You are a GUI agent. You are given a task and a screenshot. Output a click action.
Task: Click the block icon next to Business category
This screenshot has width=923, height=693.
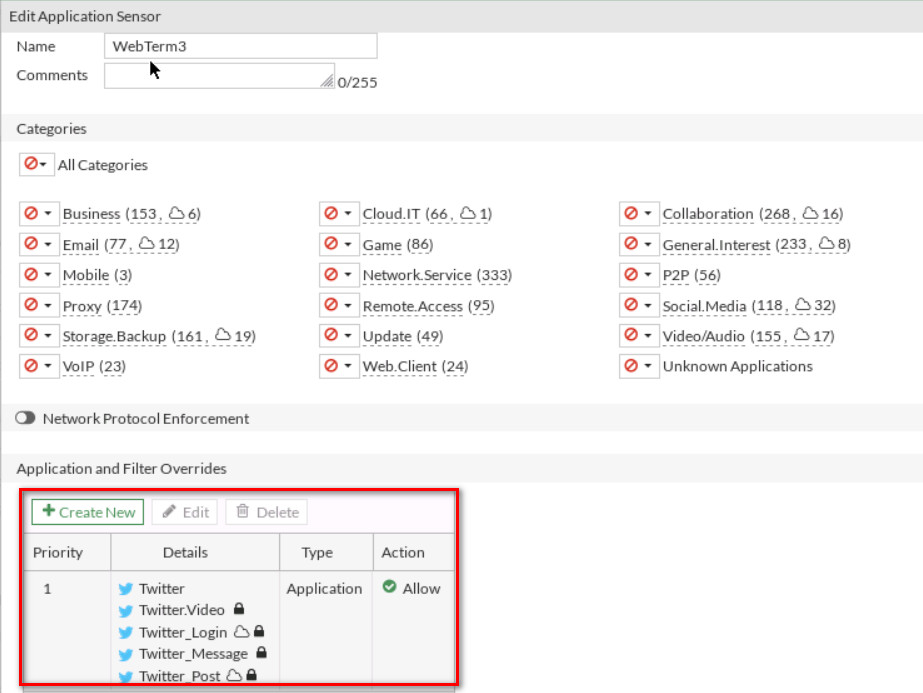[33, 213]
